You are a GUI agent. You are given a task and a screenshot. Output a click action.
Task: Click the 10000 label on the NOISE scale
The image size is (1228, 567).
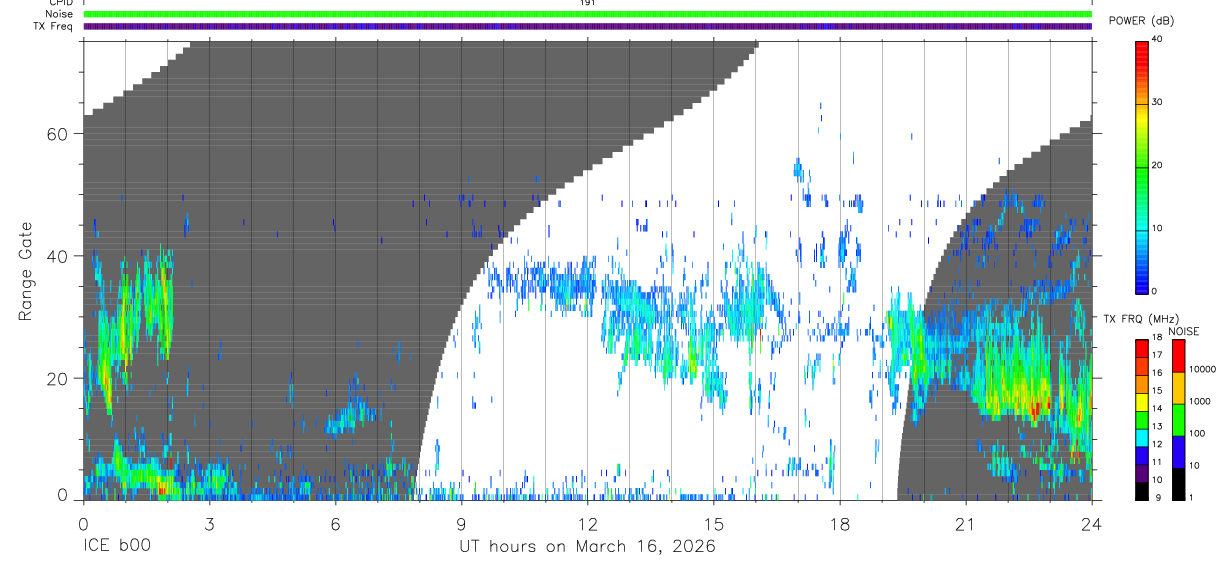point(1203,370)
